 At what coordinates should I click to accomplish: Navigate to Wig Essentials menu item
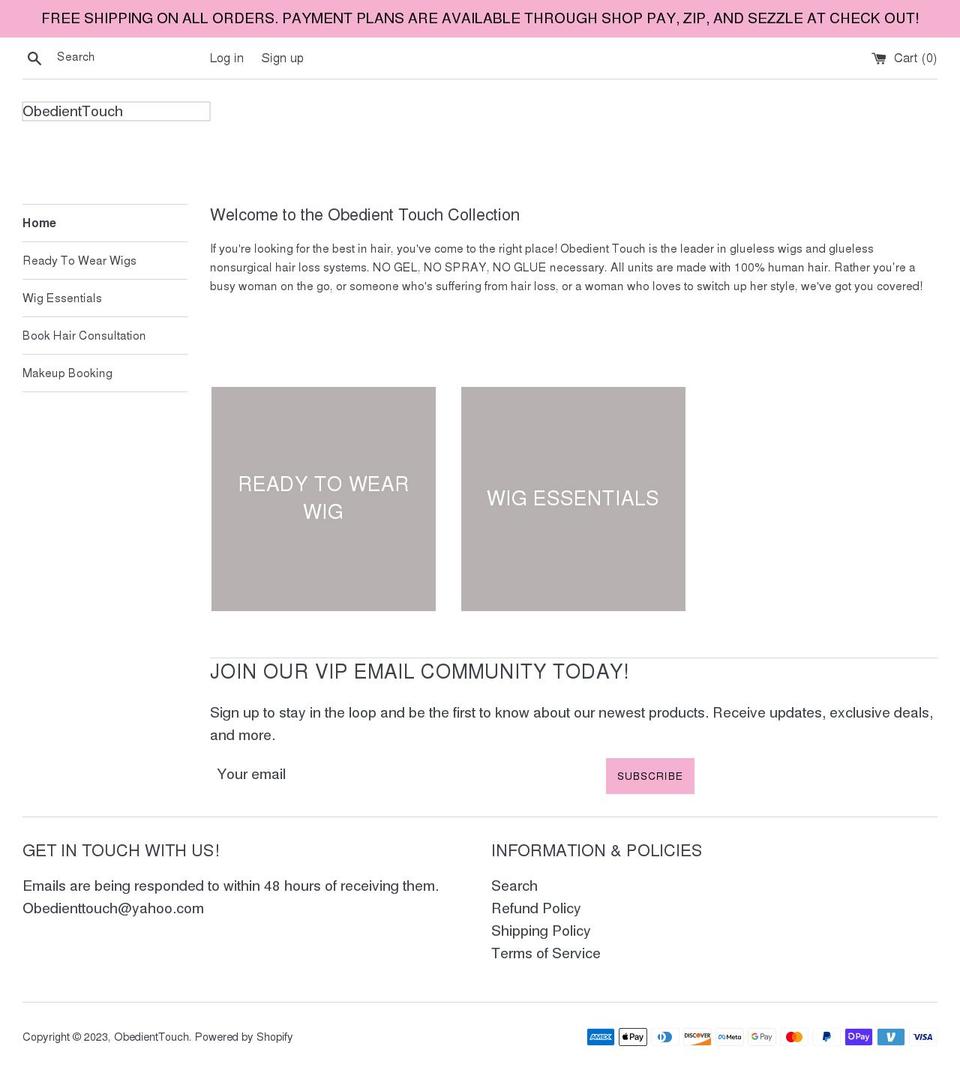(62, 297)
